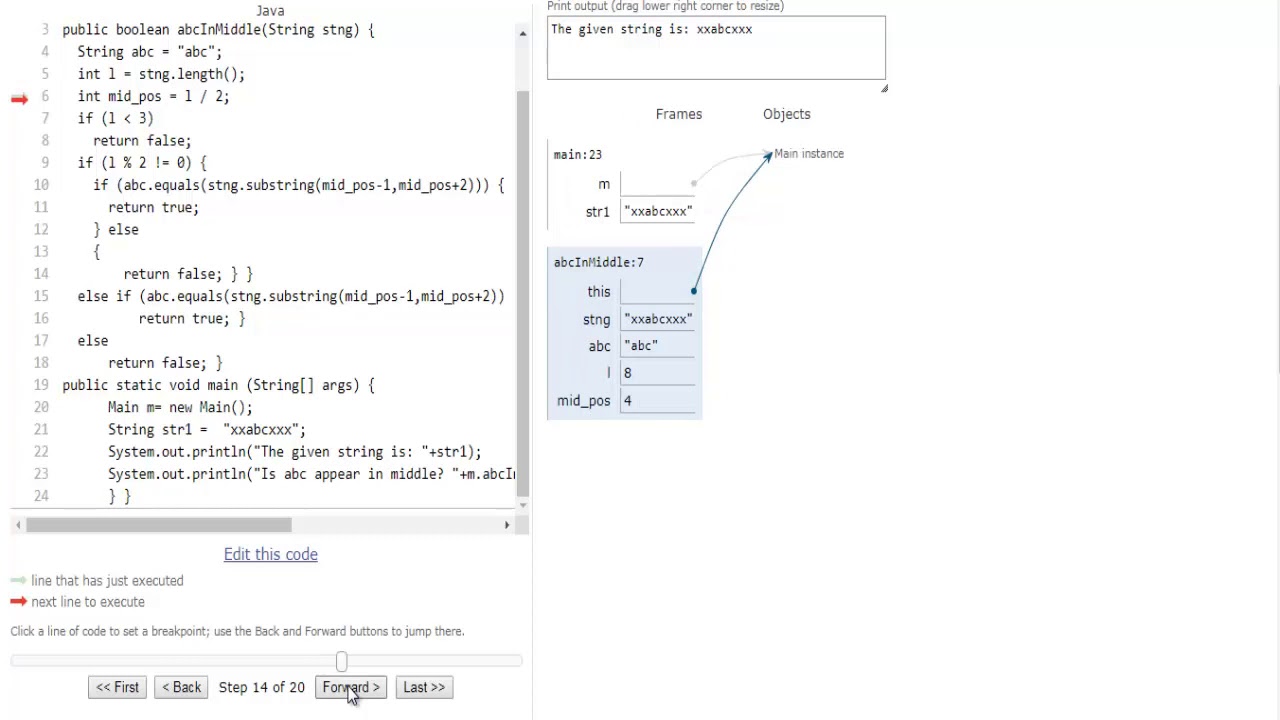Image resolution: width=1280 pixels, height=720 pixels.
Task: Click the main:23 frame header
Action: coord(578,155)
